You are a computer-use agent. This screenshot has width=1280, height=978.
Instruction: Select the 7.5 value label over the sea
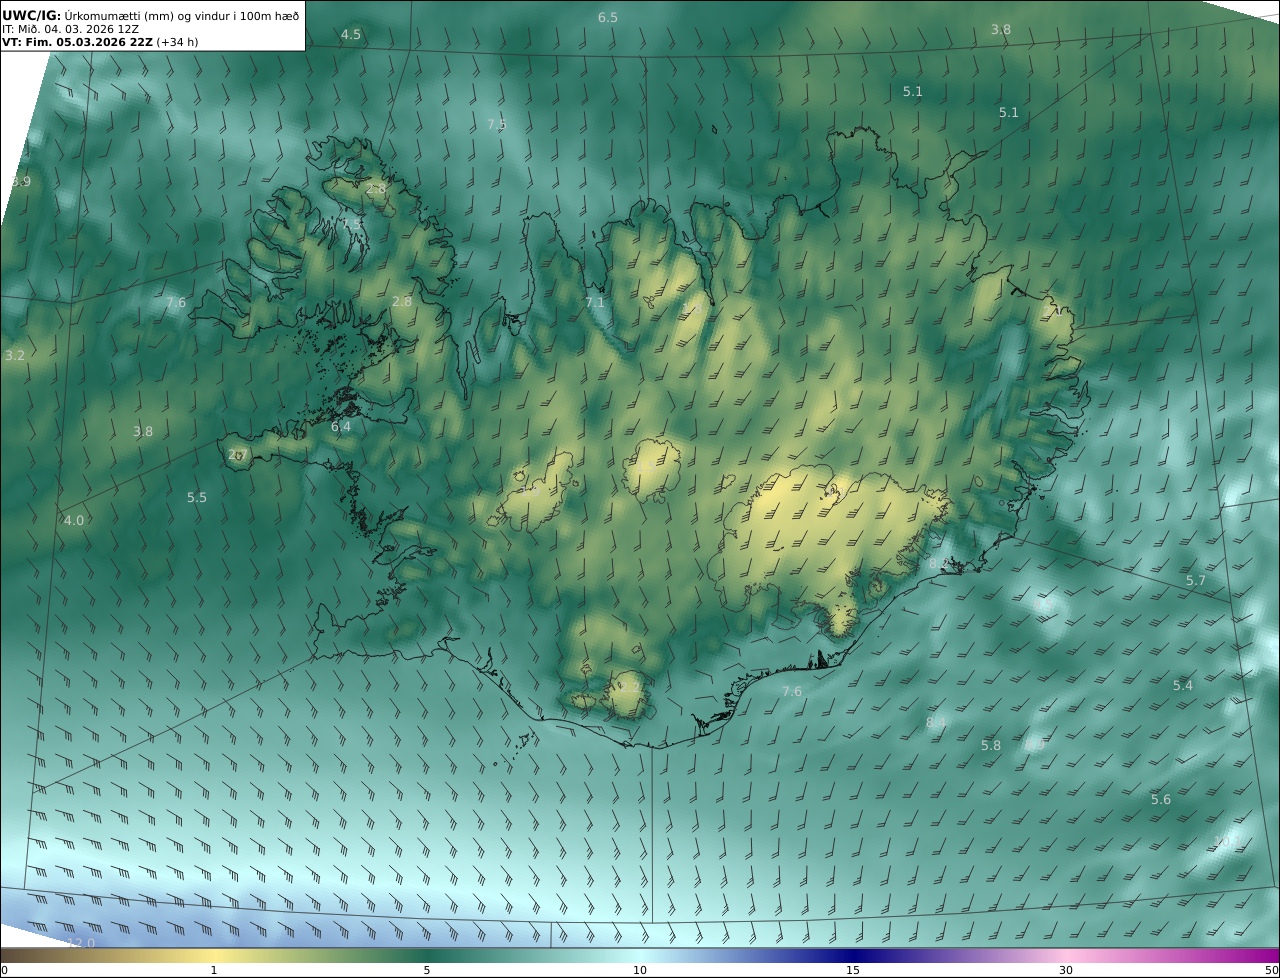pos(497,125)
